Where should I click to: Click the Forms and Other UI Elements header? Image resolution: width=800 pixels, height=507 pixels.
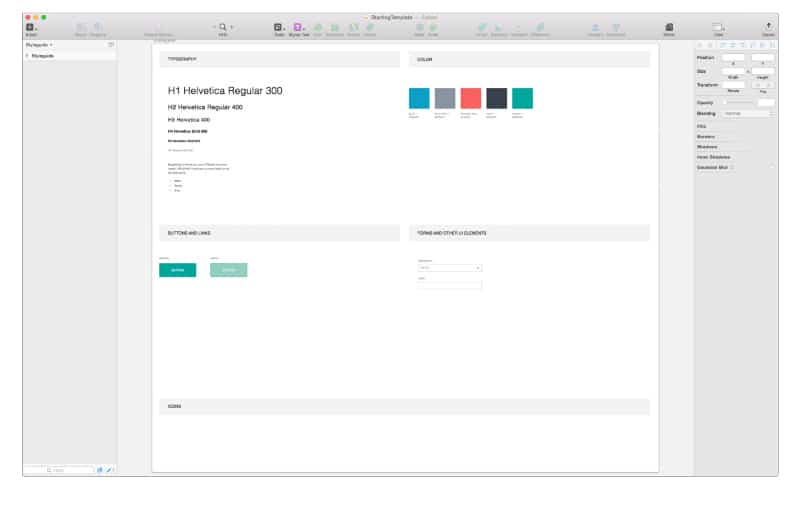pos(529,233)
